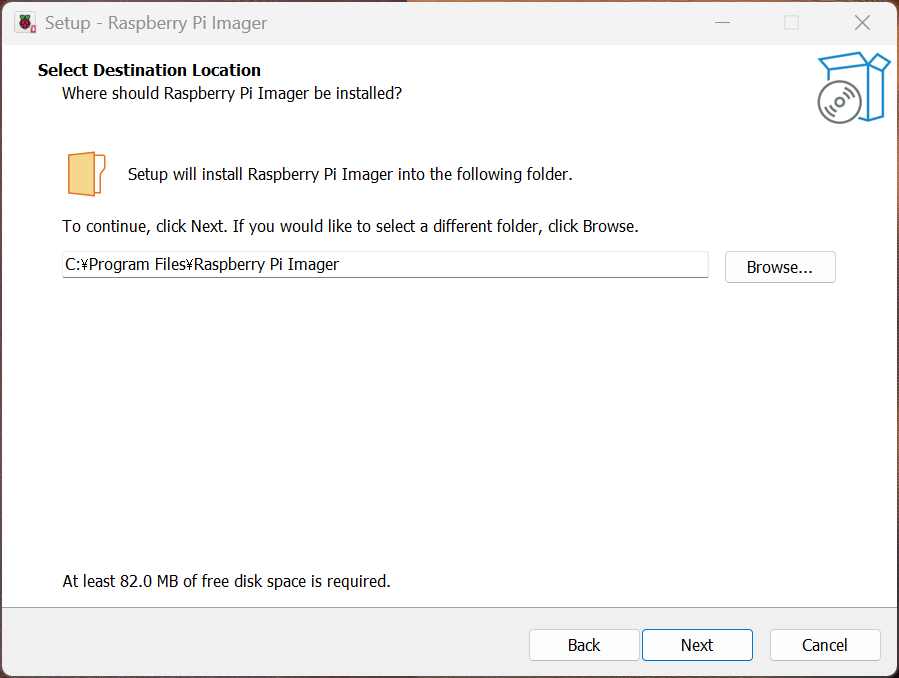Go Back to the previous setup step
The image size is (899, 678).
pos(583,645)
